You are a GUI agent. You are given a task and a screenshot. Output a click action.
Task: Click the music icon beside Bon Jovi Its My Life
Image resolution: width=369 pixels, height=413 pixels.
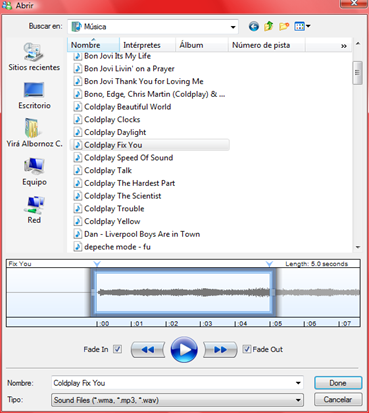pyautogui.click(x=77, y=56)
